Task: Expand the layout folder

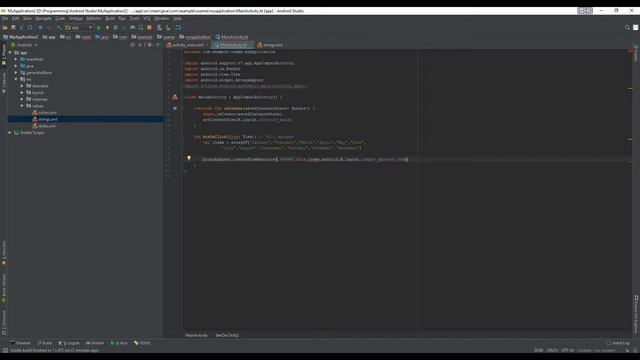Action: coord(22,93)
